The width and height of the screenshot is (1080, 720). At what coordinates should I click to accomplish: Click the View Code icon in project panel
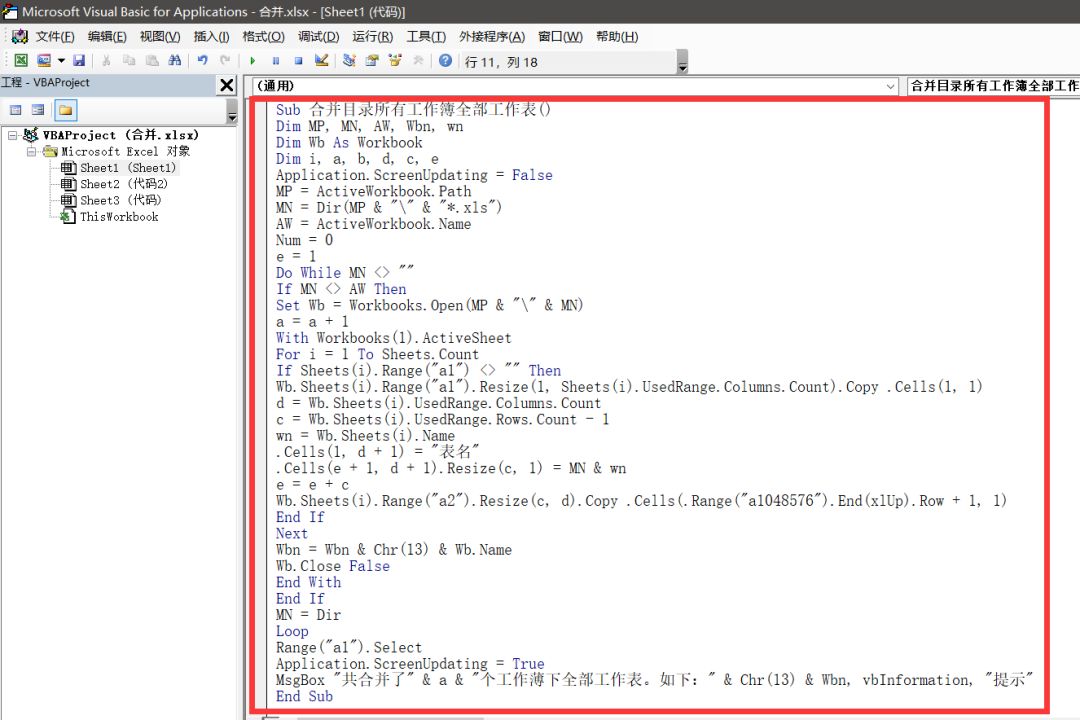[16, 110]
